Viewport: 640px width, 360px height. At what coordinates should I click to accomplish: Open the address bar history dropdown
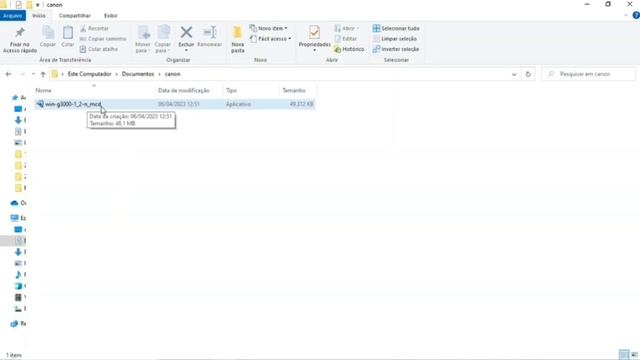coord(514,74)
